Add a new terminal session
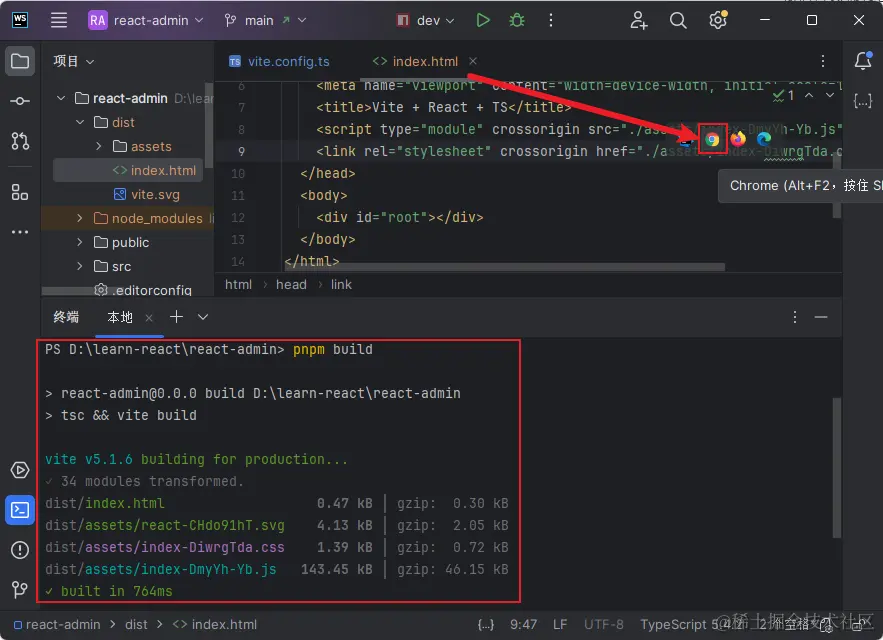883x640 pixels. tap(176, 317)
